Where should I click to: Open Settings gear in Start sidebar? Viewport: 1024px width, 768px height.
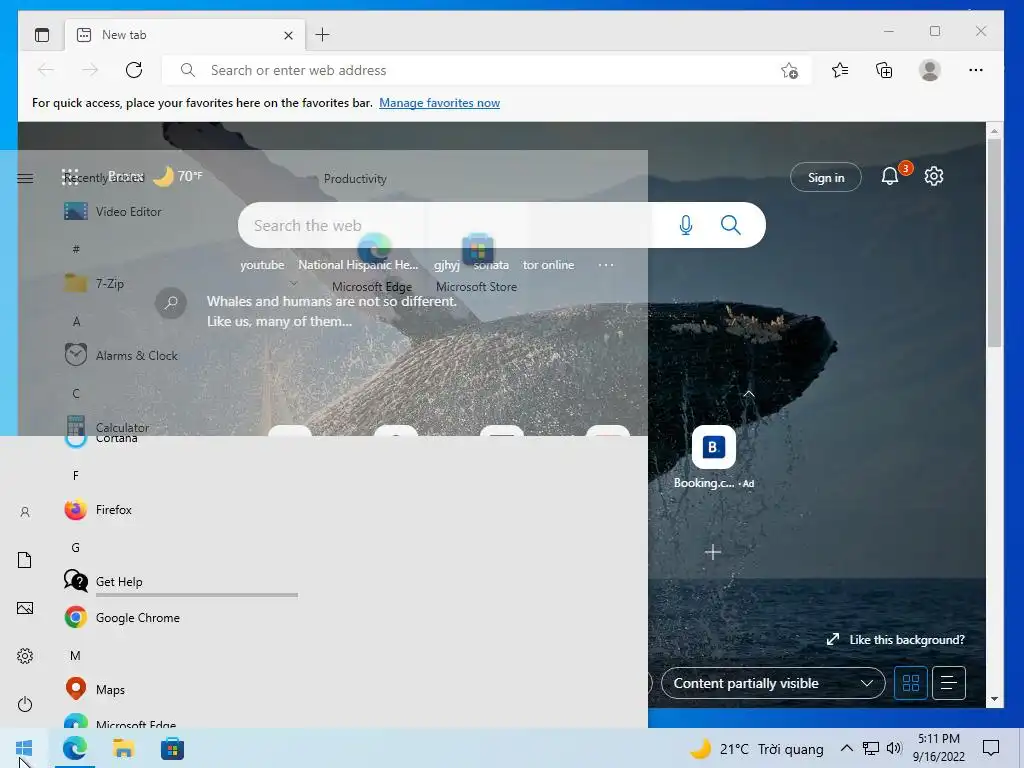[25, 656]
